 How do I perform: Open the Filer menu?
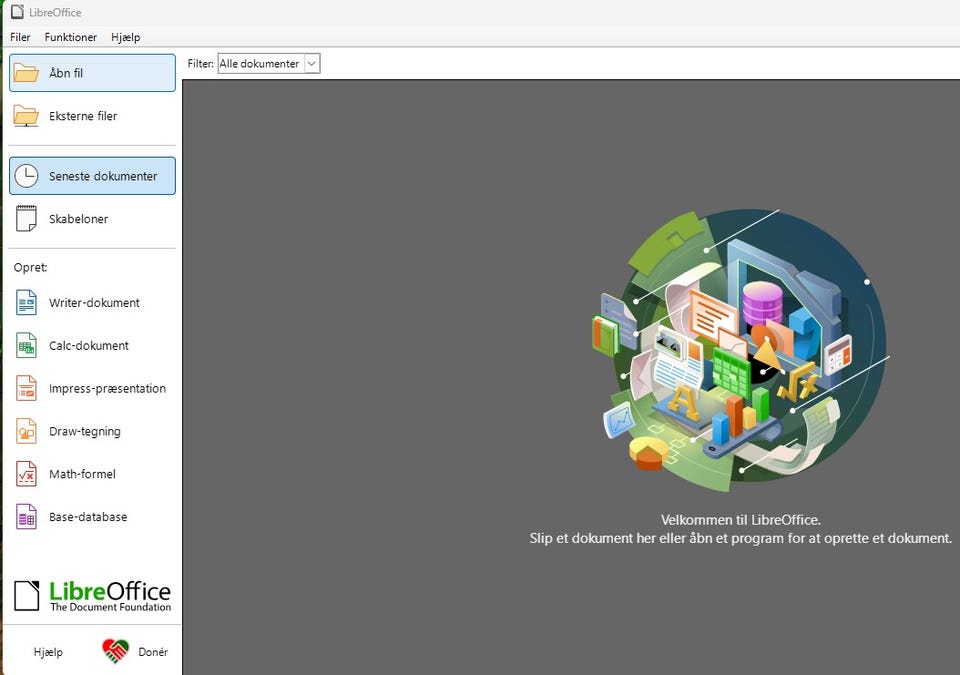coord(20,37)
